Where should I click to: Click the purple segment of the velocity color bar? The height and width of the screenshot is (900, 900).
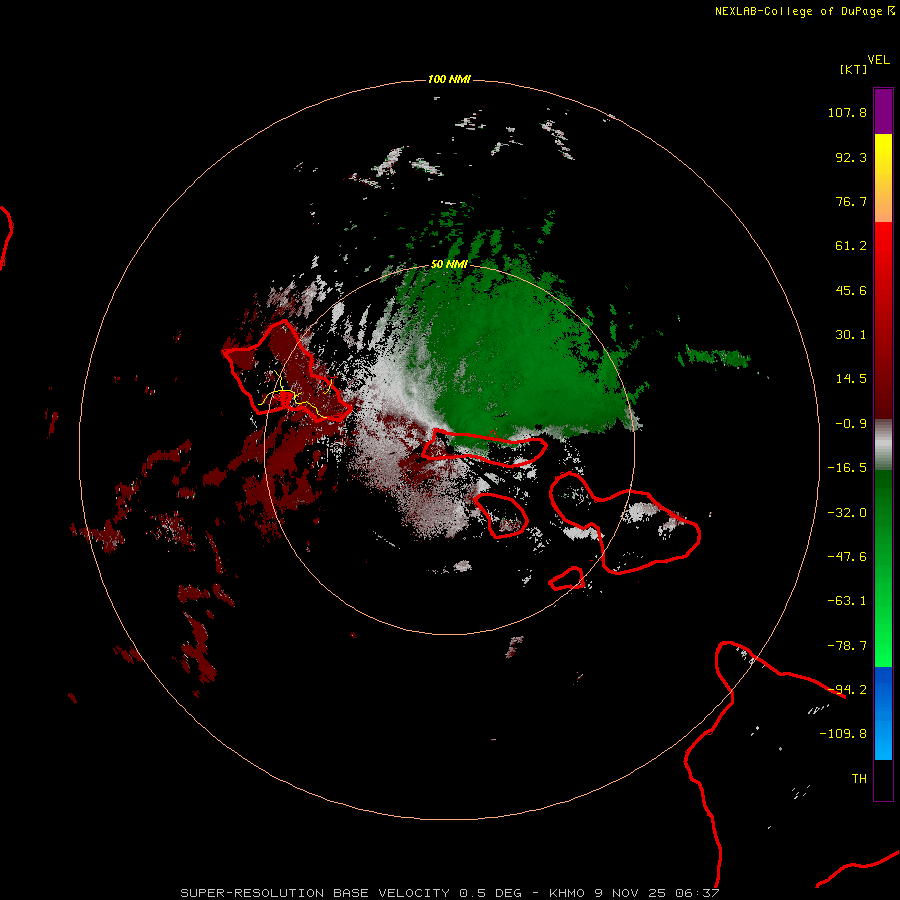pos(883,111)
